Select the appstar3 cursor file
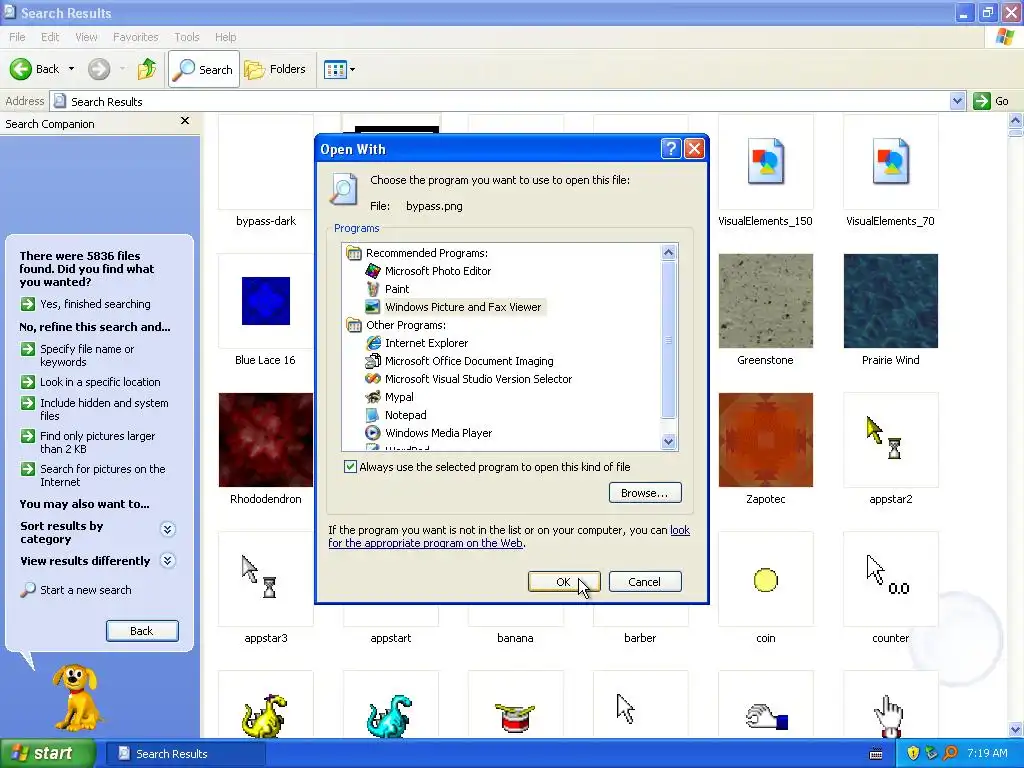This screenshot has width=1024, height=768. [x=266, y=579]
